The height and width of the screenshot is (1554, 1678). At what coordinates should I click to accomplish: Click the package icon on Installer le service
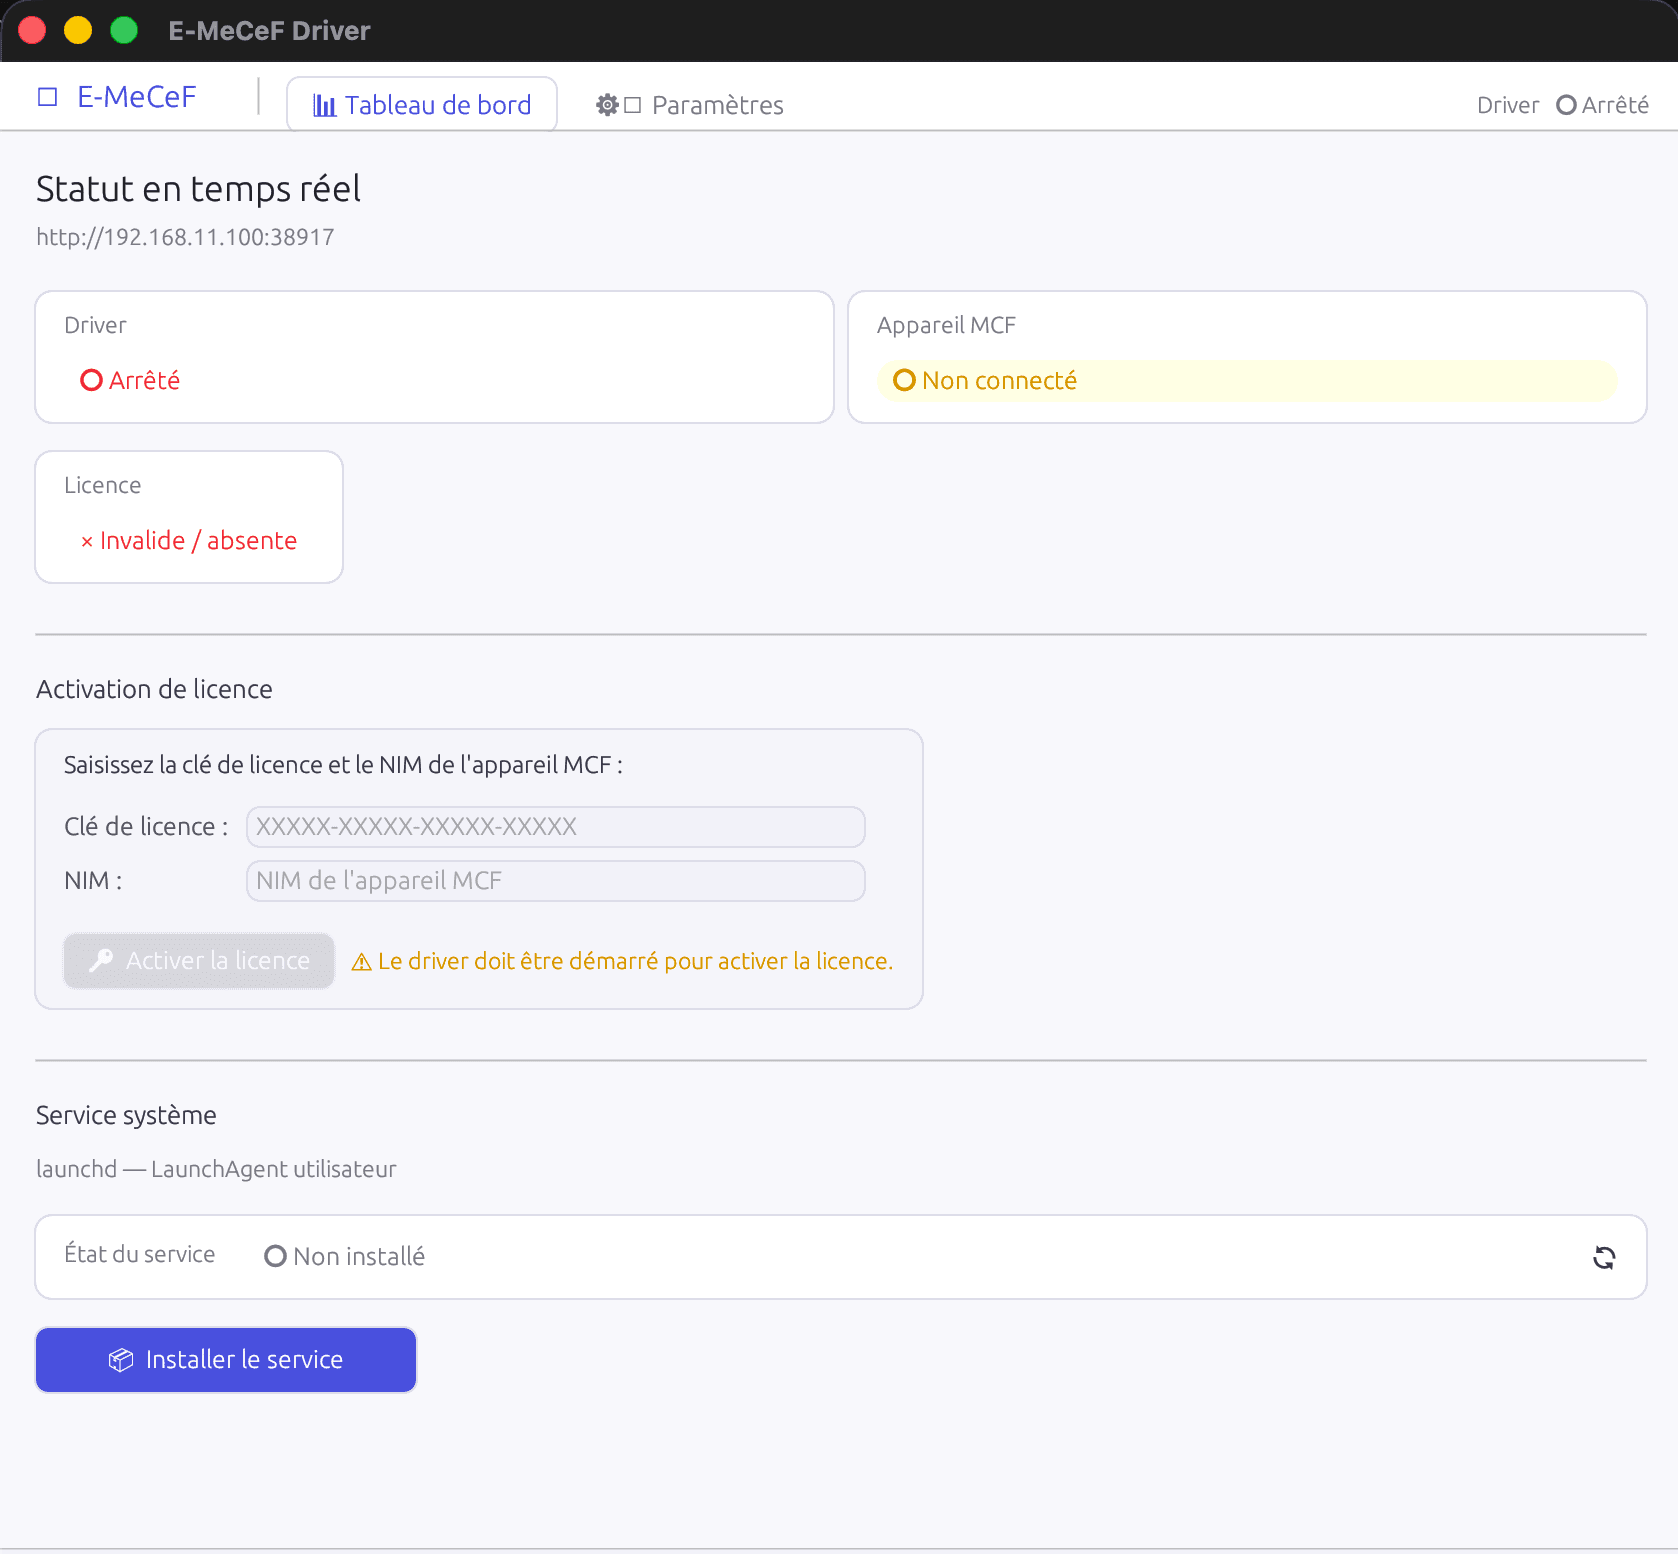(x=121, y=1360)
